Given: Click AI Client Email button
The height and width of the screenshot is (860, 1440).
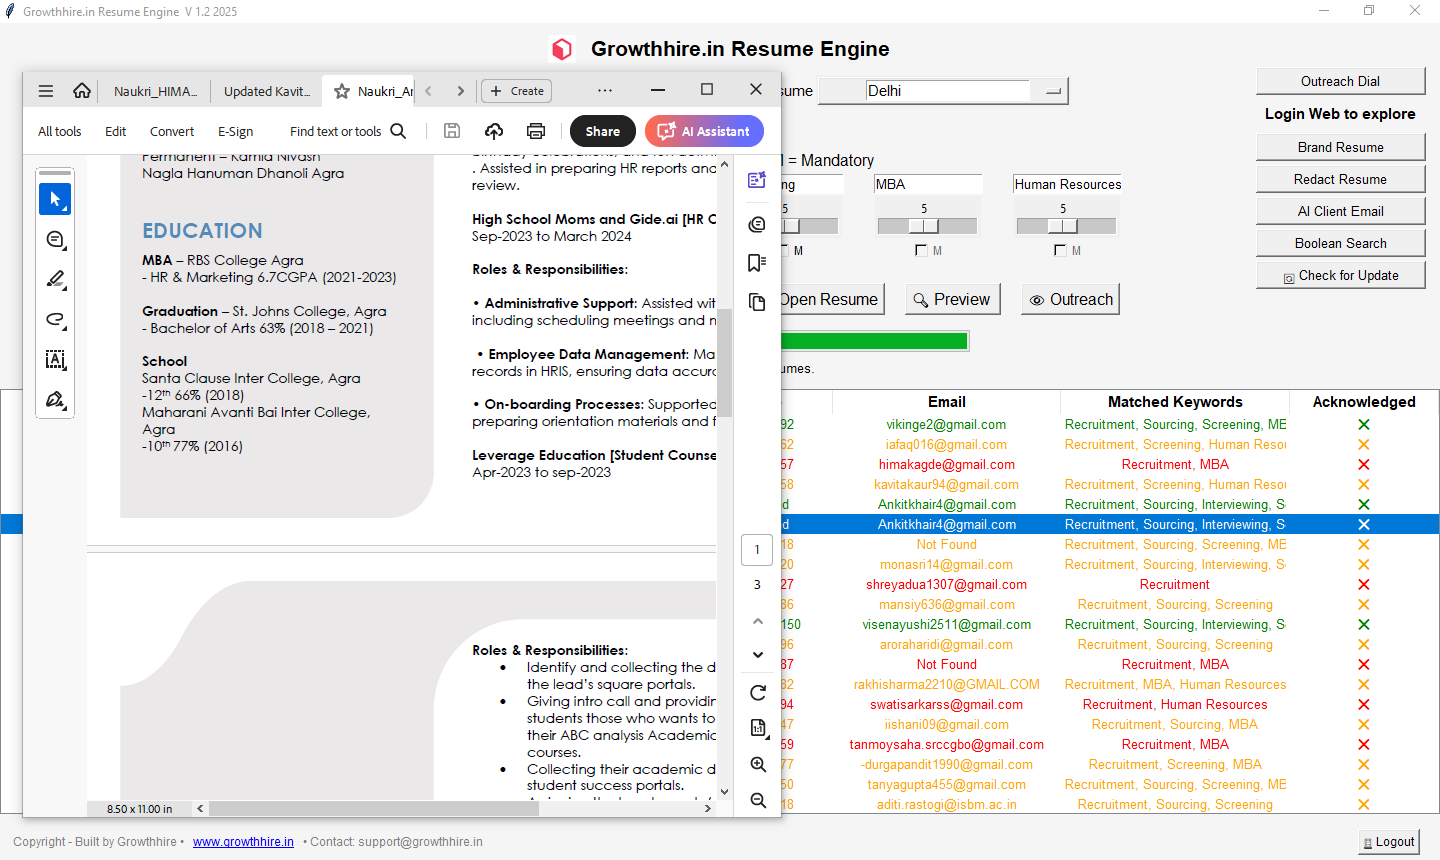Looking at the screenshot, I should (x=1340, y=211).
